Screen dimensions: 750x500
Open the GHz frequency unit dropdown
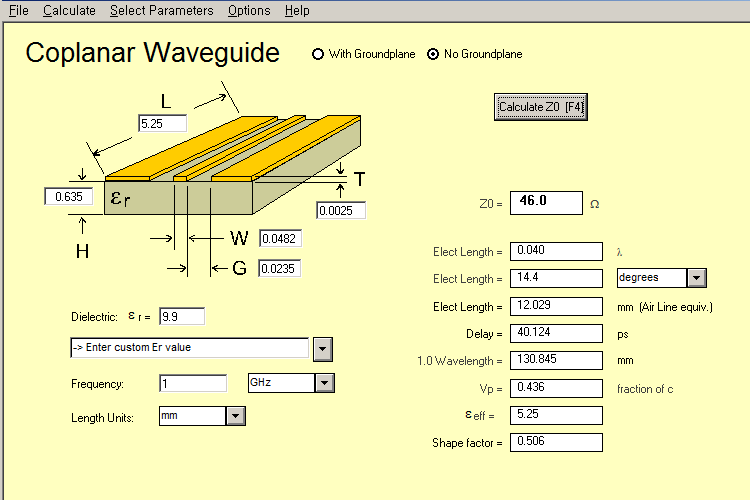[324, 383]
